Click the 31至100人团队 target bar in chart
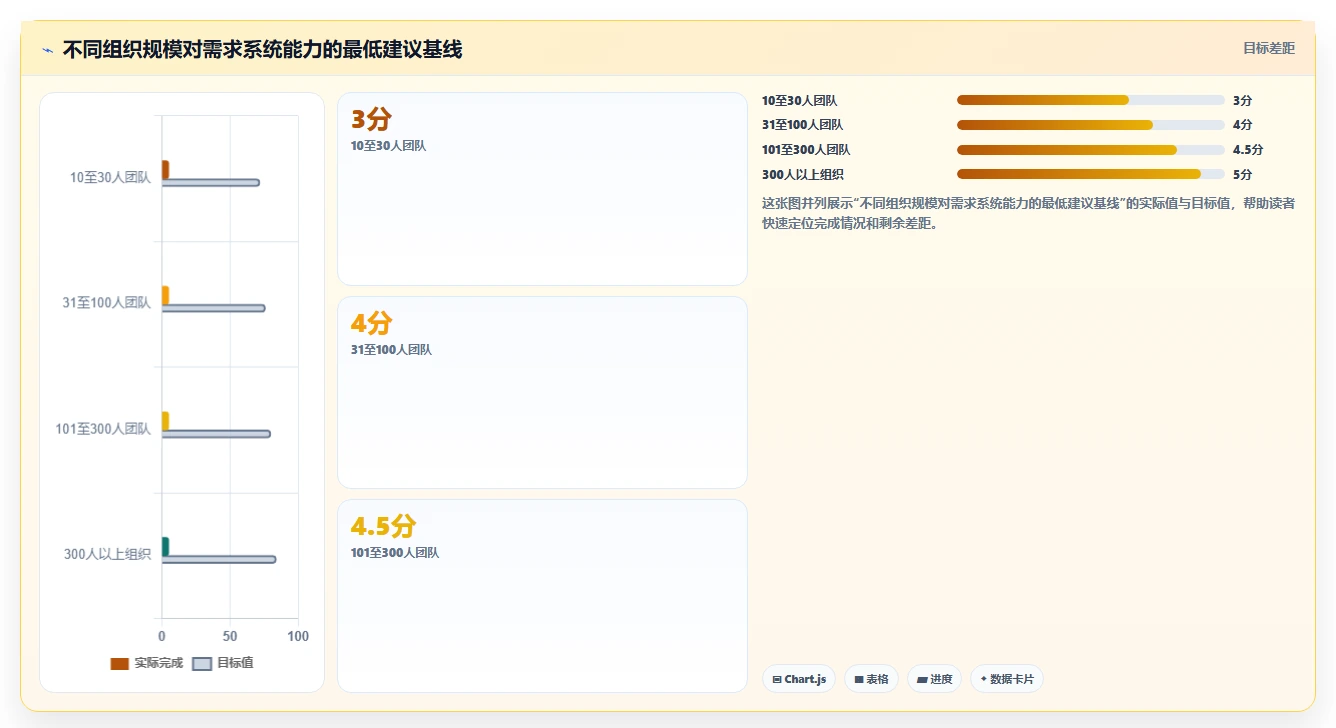 [213, 308]
